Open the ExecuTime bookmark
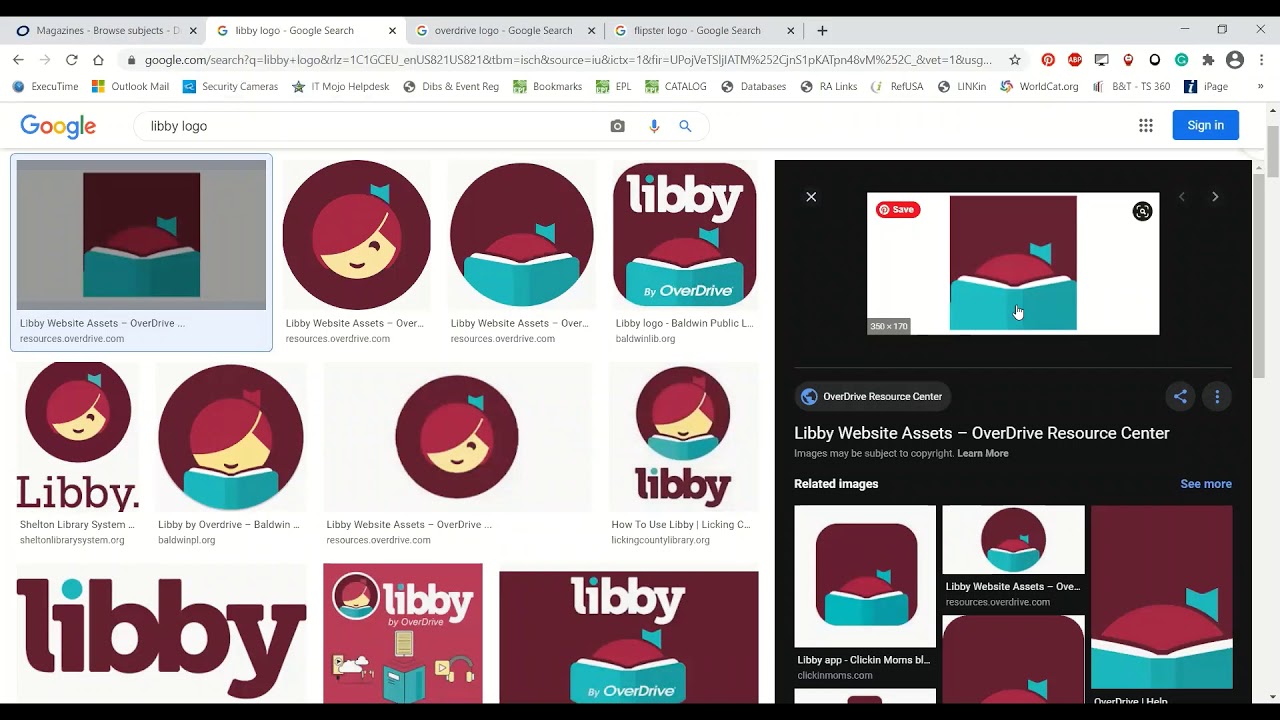The height and width of the screenshot is (720, 1280). click(x=45, y=86)
